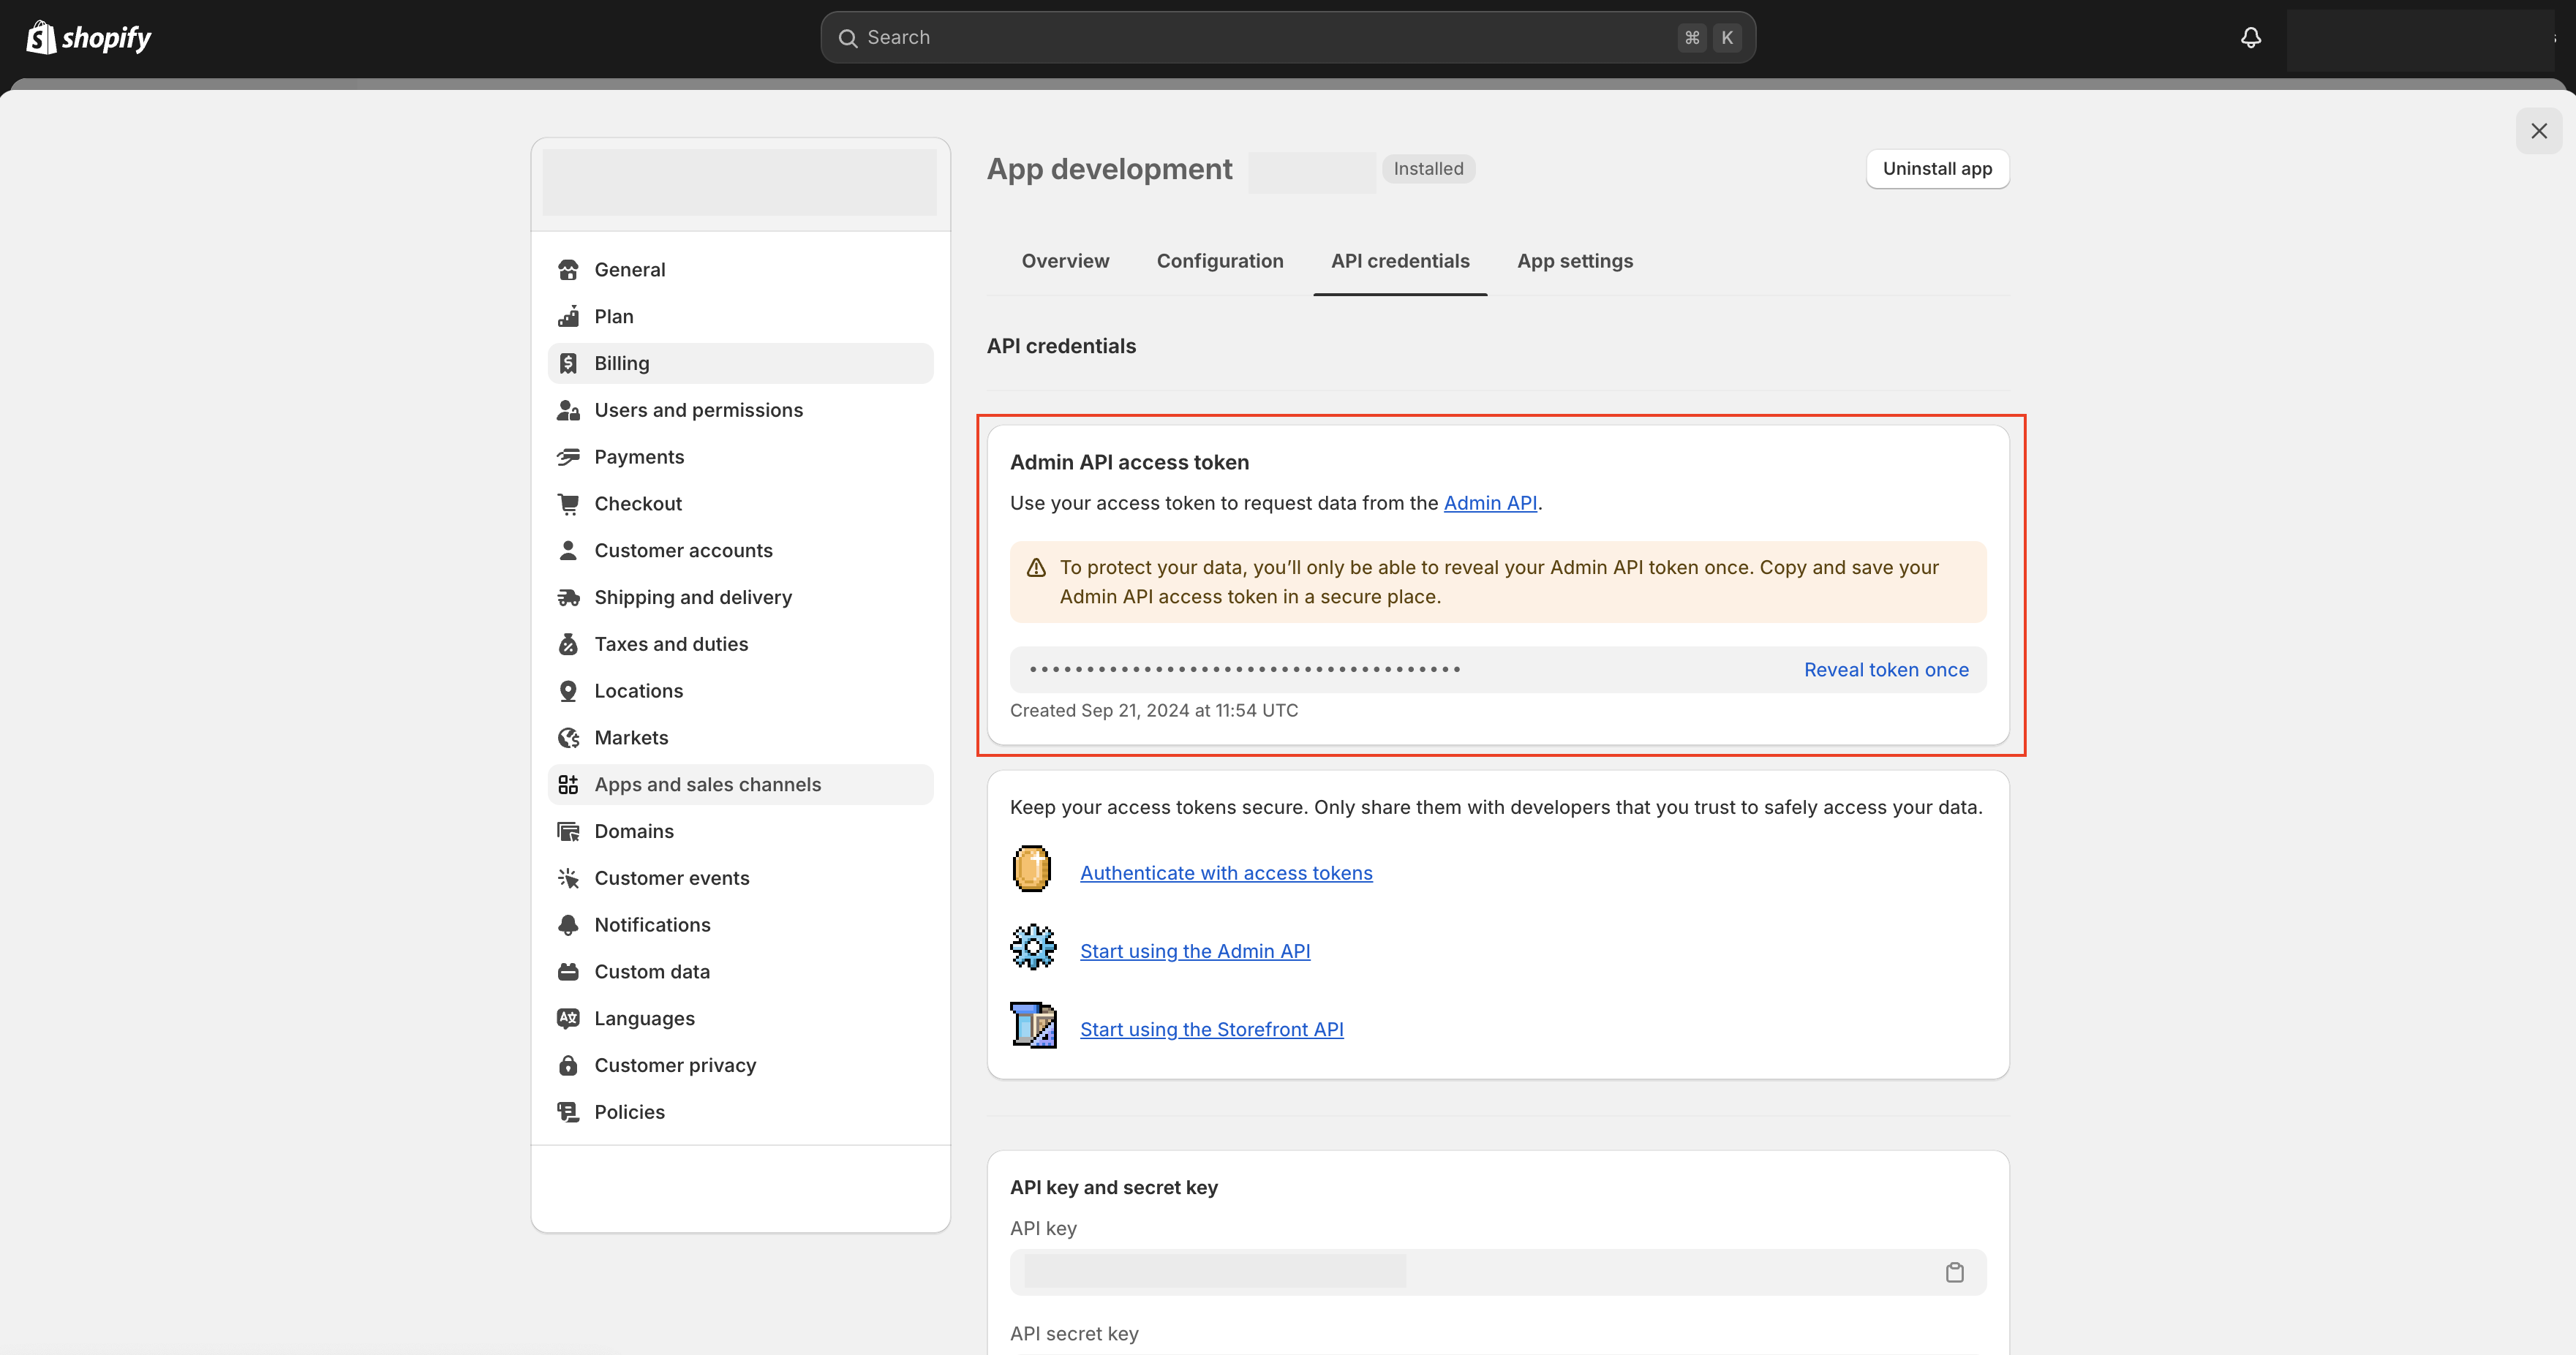
Task: Select Apps and sales channels
Action: [x=740, y=785]
